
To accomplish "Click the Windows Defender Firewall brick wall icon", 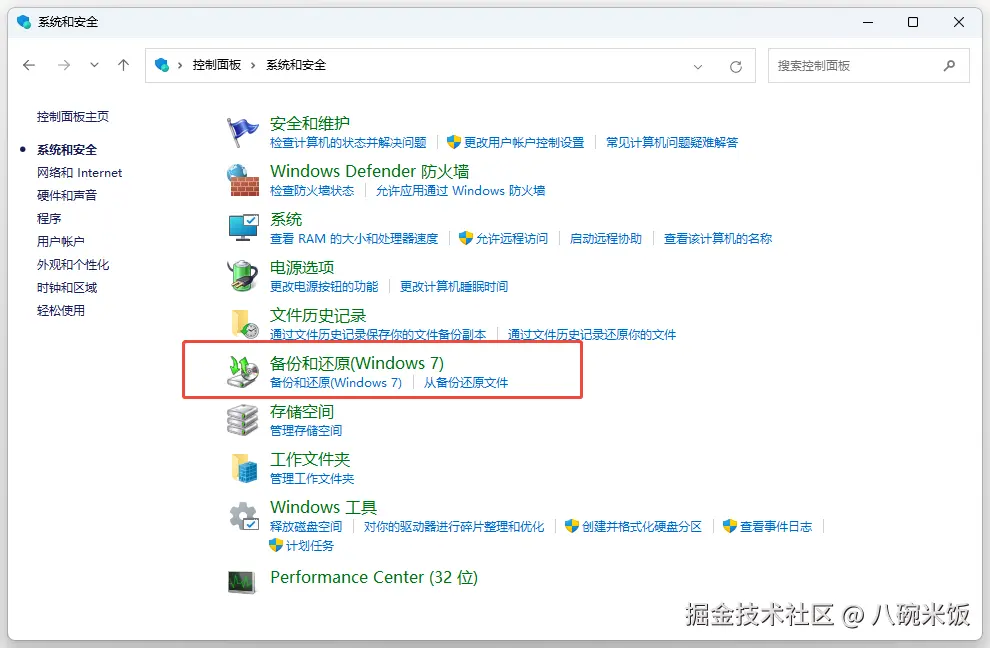I will coord(243,181).
